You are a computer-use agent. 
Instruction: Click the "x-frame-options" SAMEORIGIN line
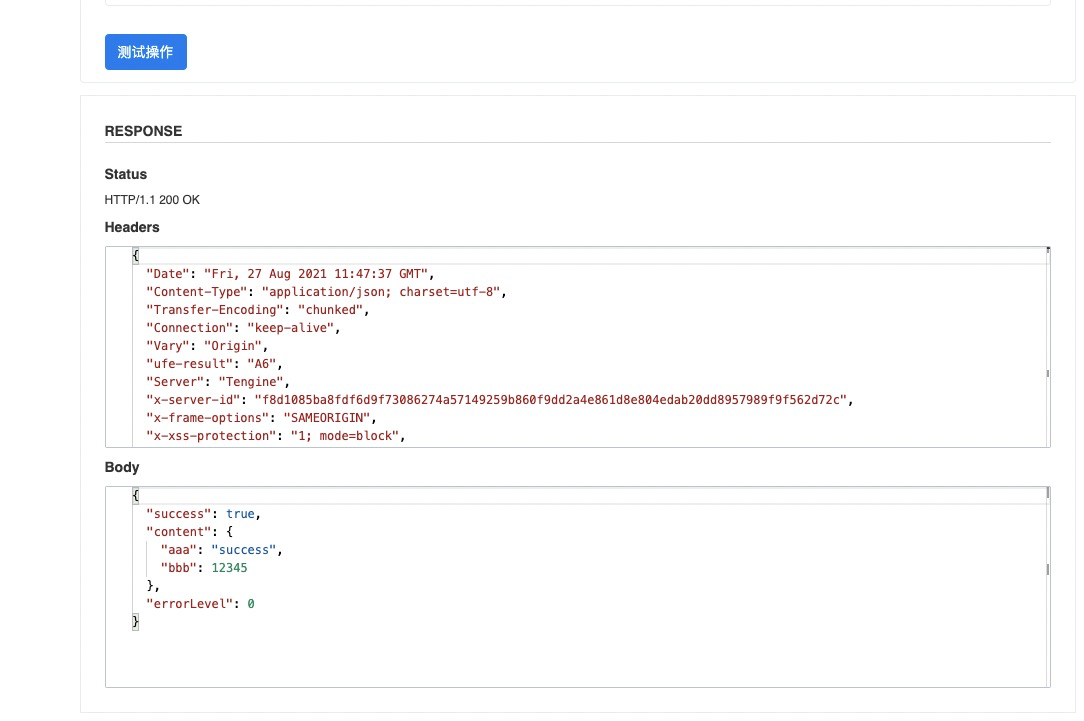tap(261, 418)
